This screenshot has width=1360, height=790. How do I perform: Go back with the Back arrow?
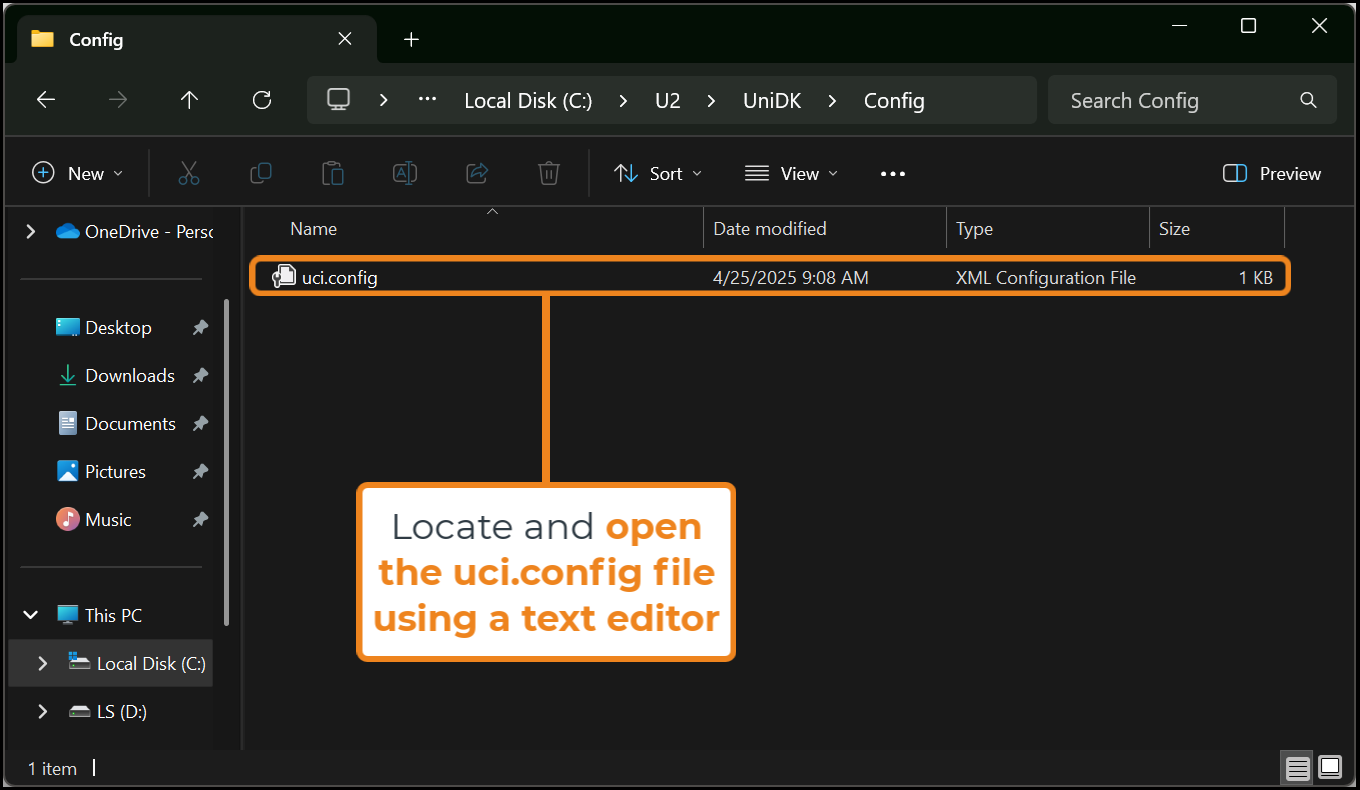46,100
